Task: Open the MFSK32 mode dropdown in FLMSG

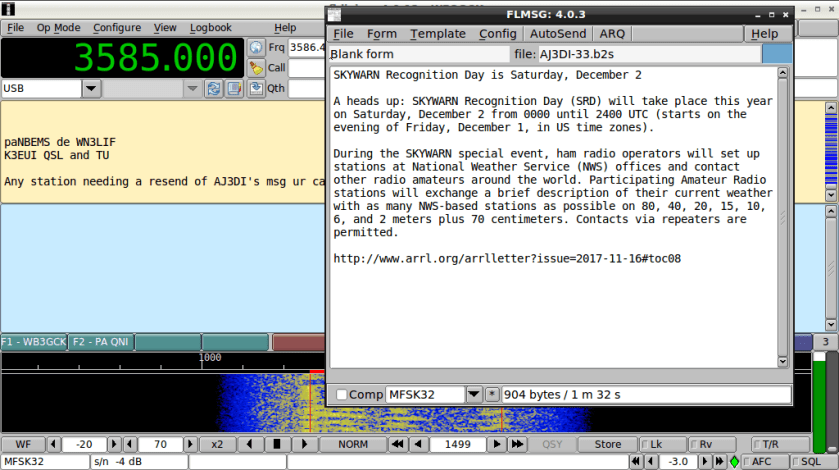Action: coord(474,395)
